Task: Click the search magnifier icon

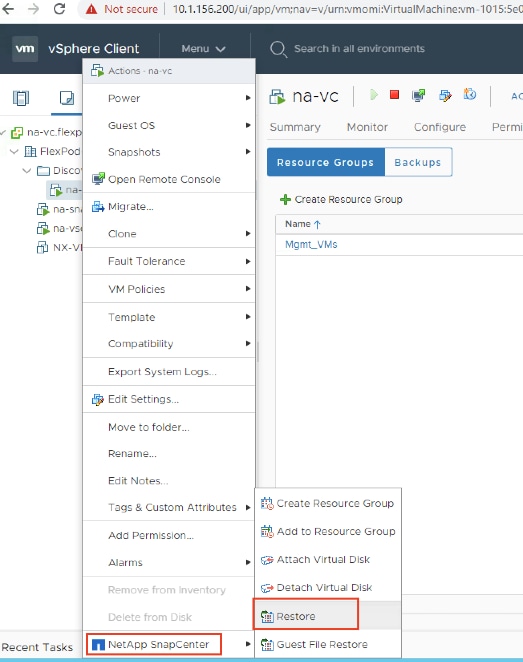Action: [x=278, y=49]
